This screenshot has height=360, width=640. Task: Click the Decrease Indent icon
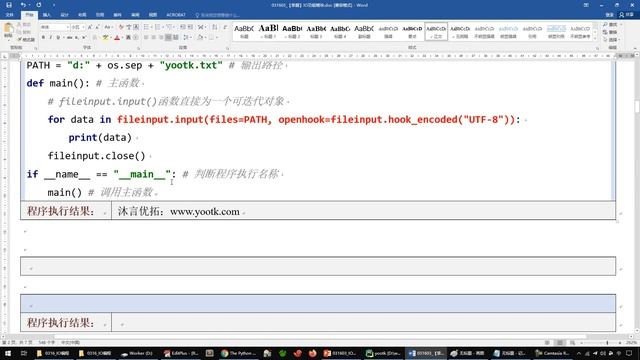click(x=183, y=27)
